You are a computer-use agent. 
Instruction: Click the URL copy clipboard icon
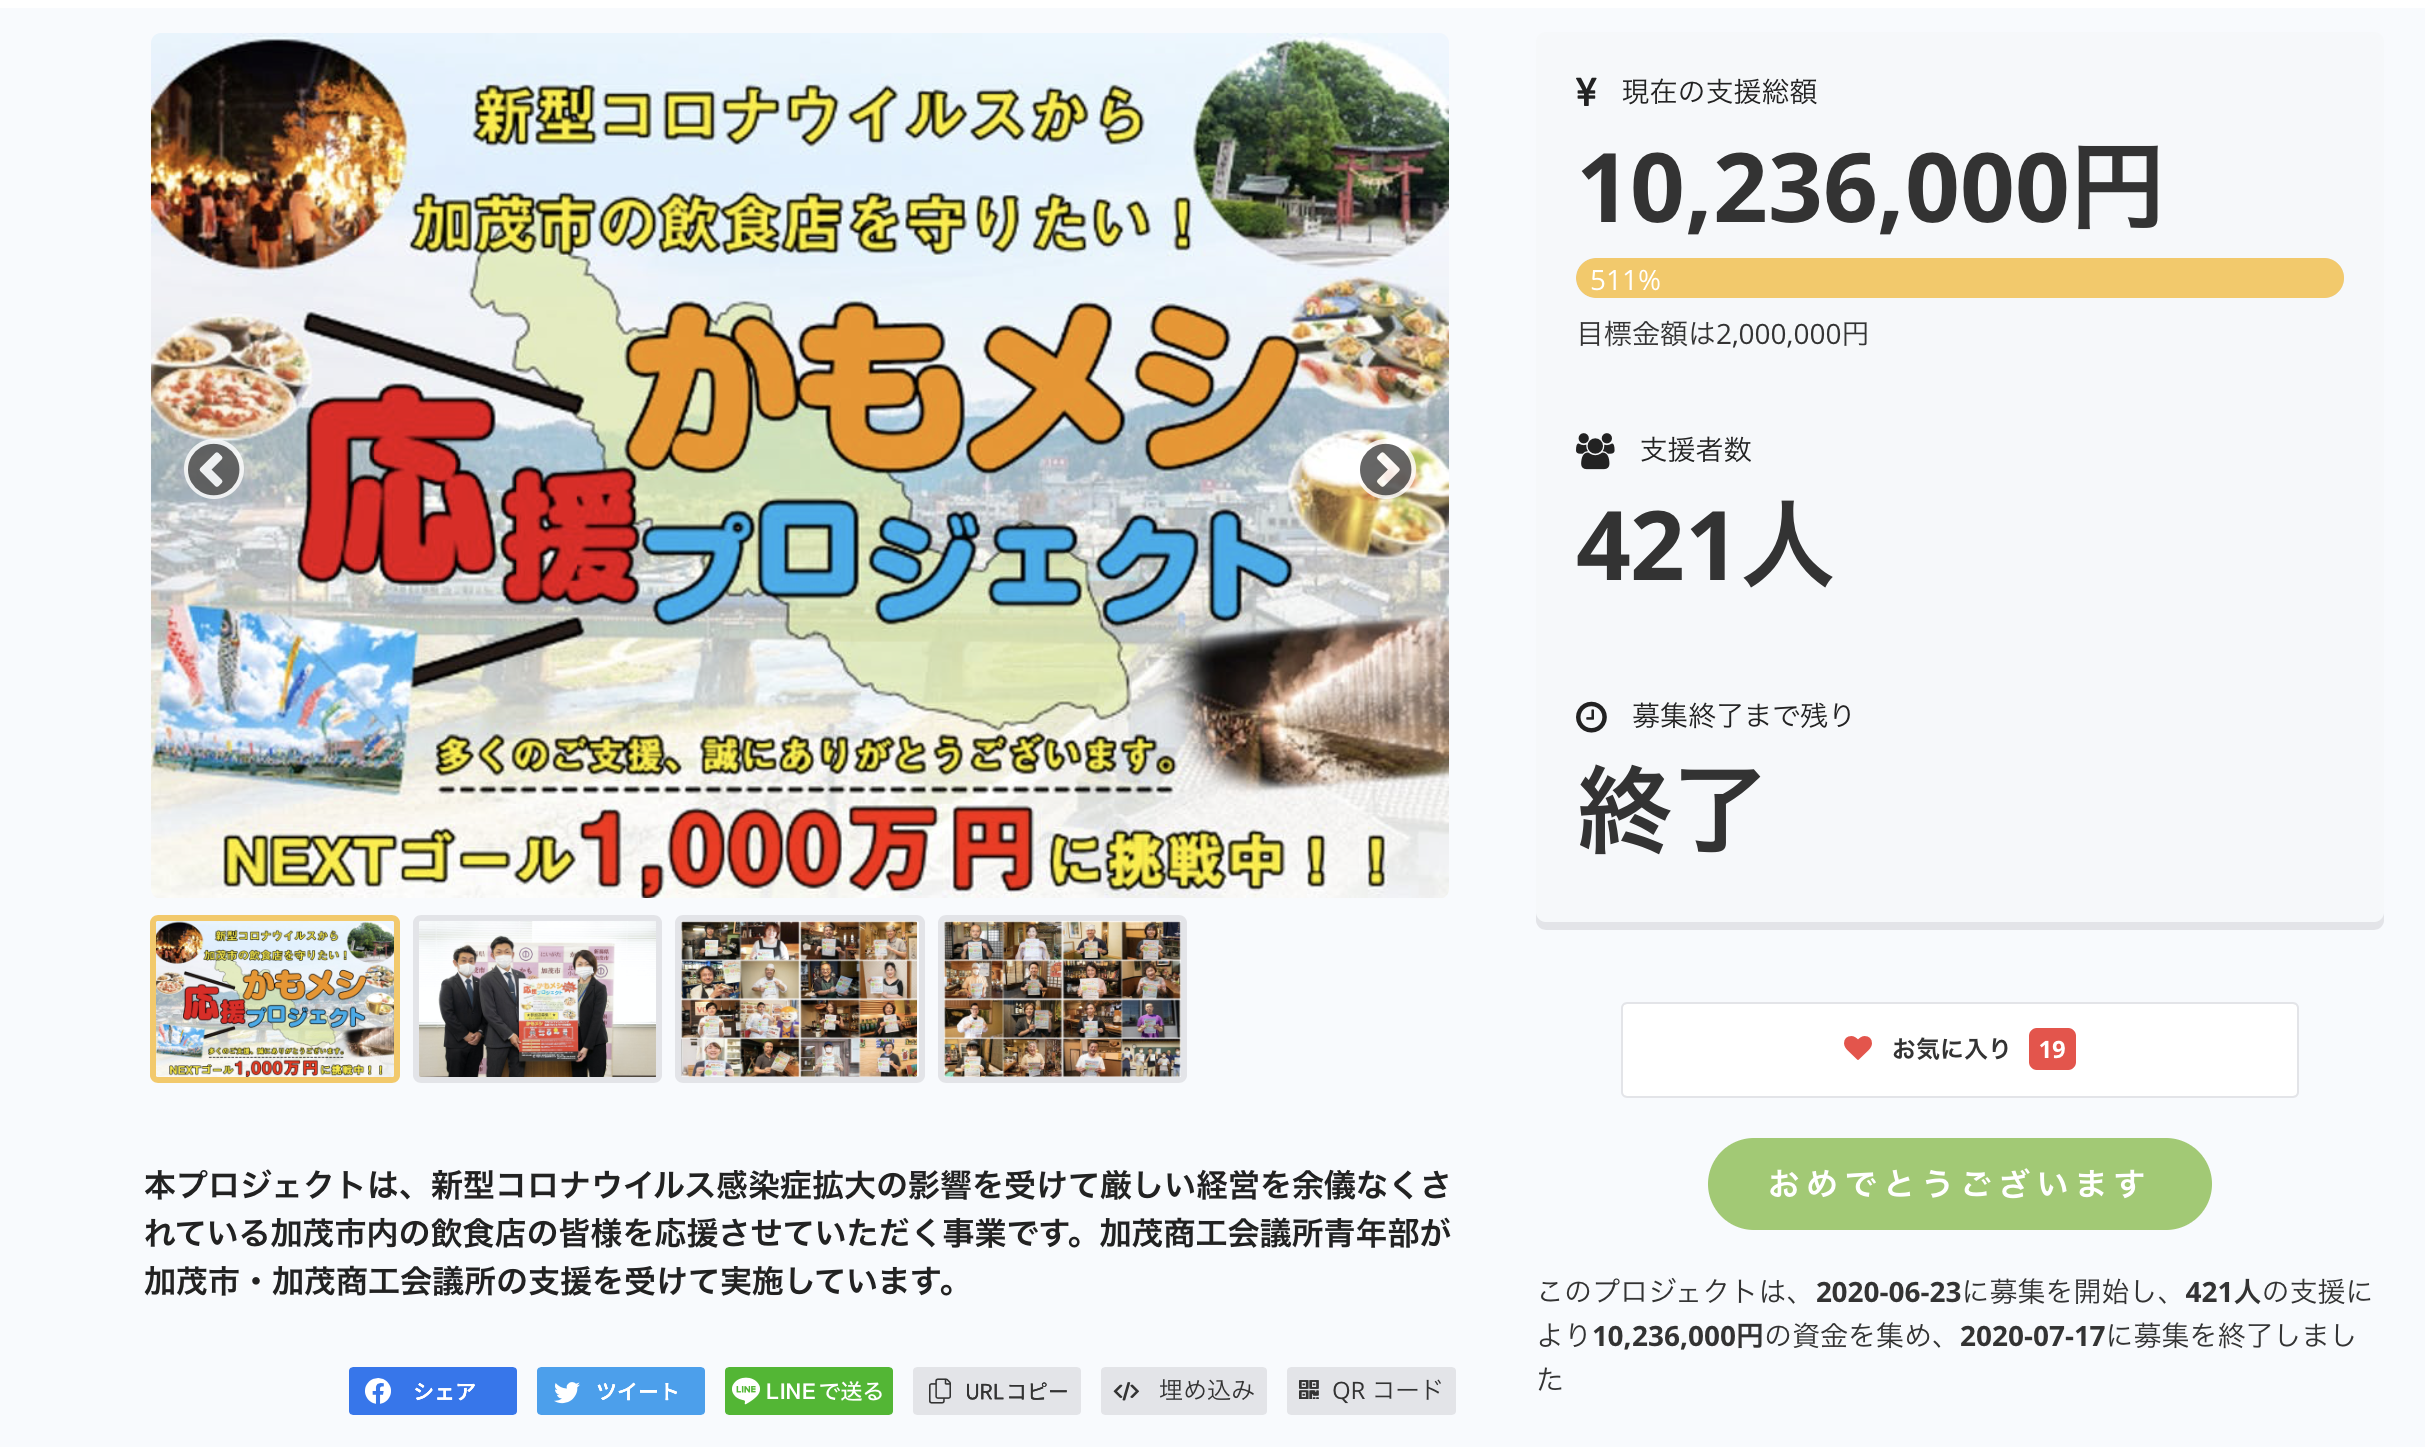[940, 1391]
